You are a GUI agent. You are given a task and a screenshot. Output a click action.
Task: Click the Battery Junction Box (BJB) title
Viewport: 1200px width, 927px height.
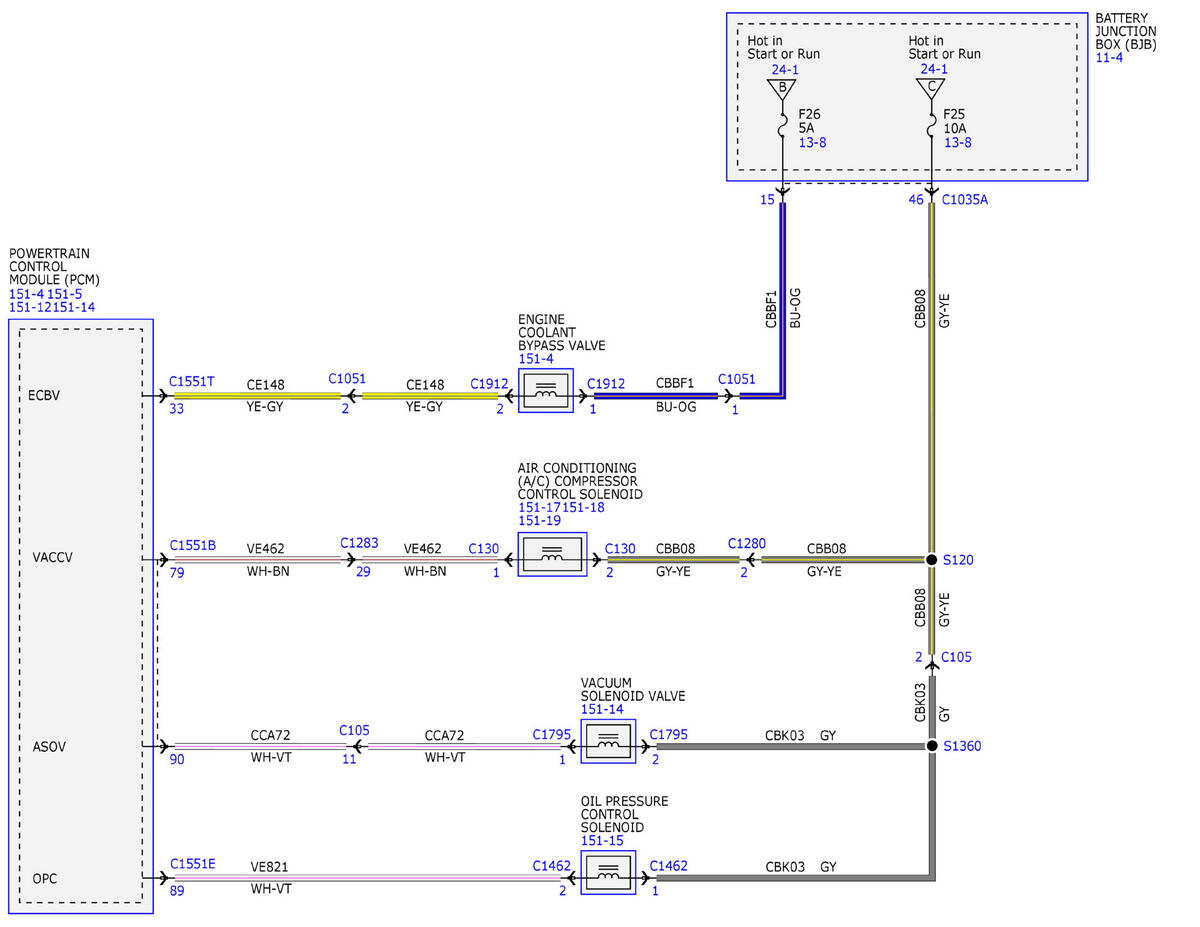[1126, 32]
